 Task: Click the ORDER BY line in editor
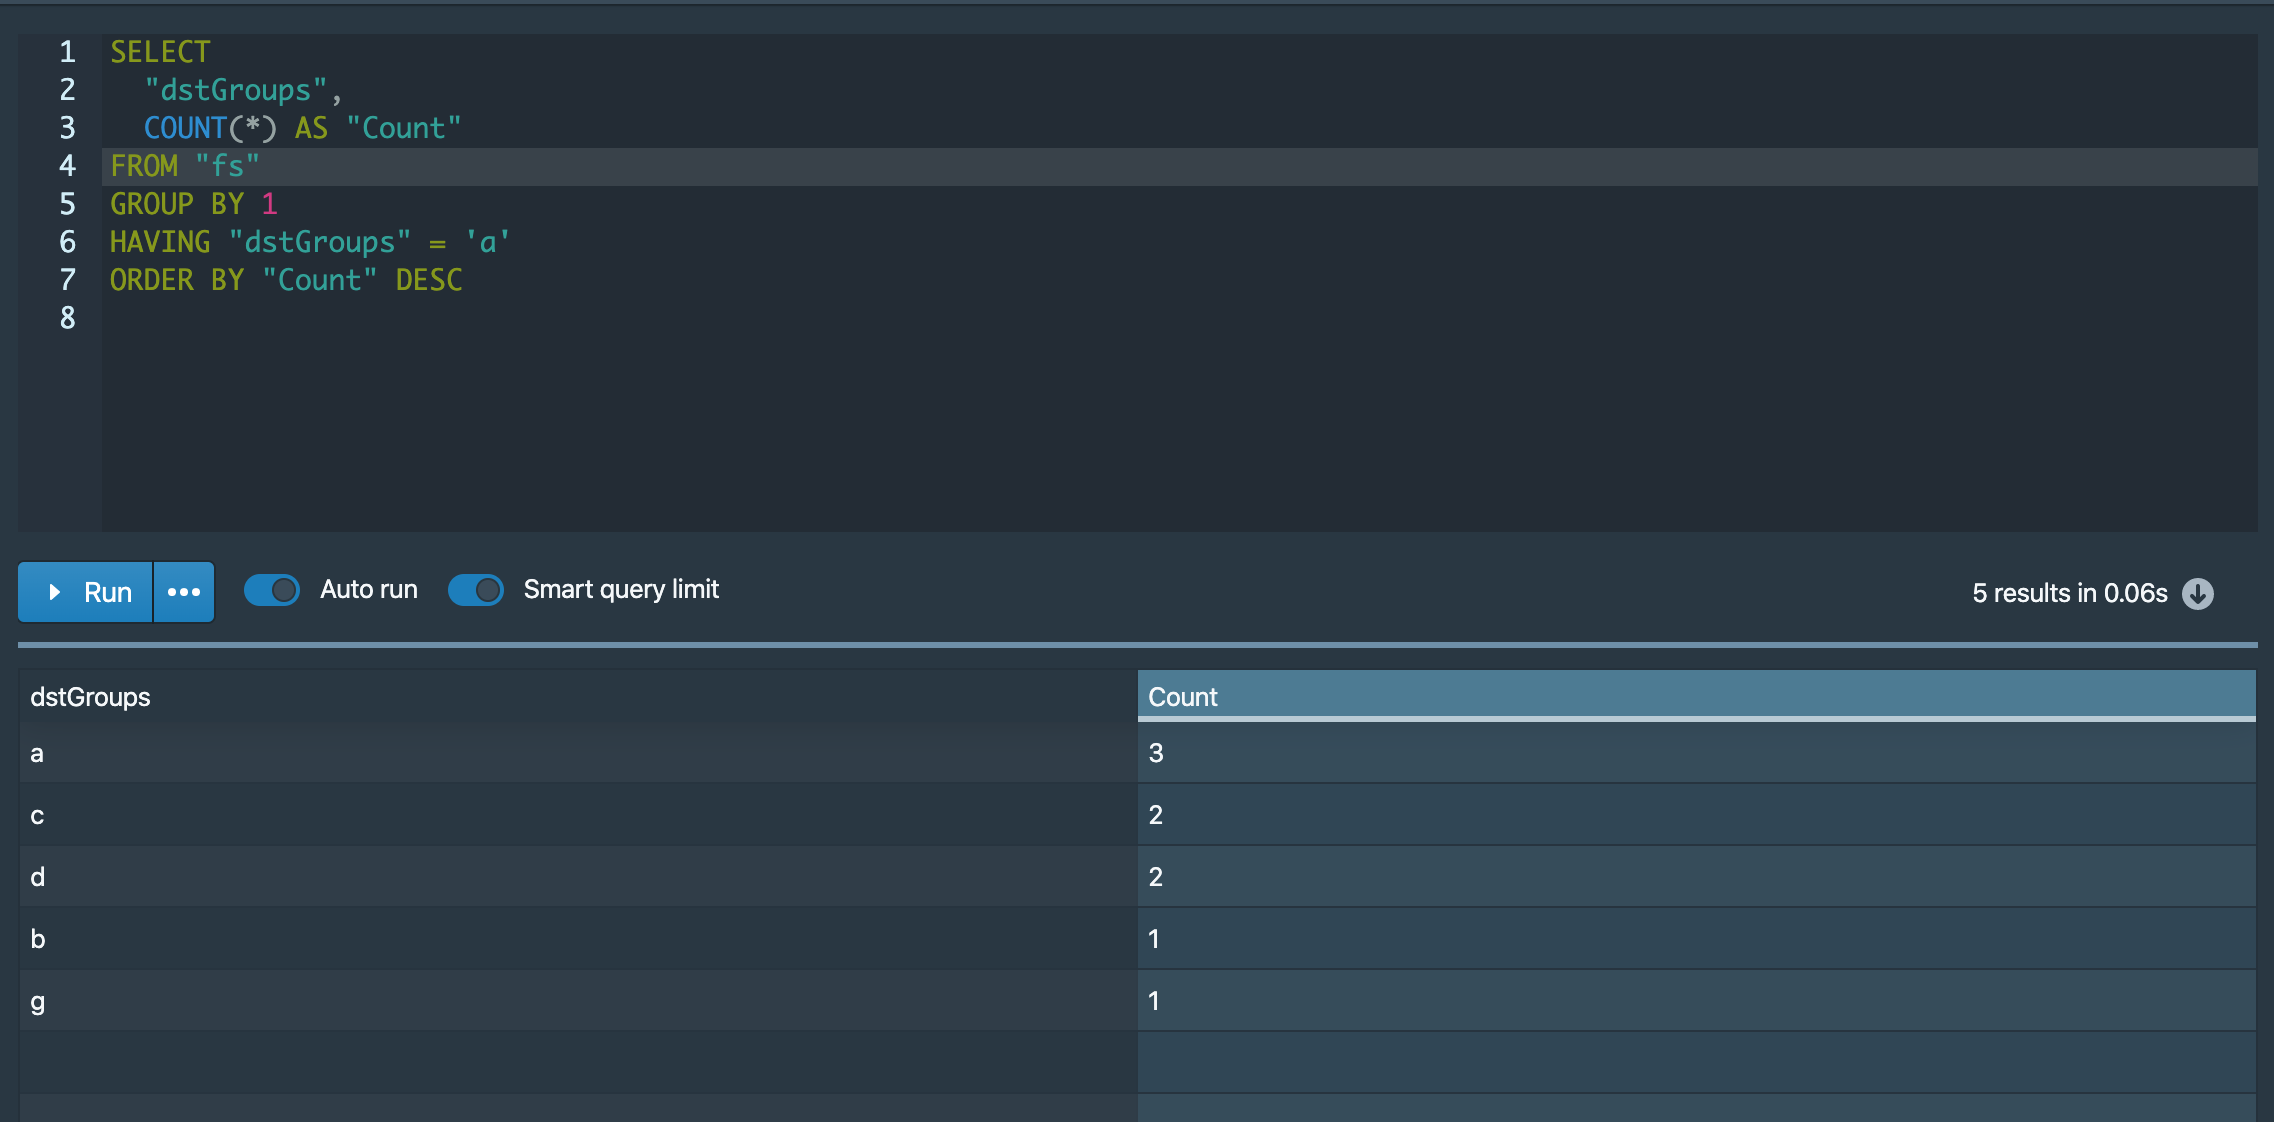(x=176, y=280)
